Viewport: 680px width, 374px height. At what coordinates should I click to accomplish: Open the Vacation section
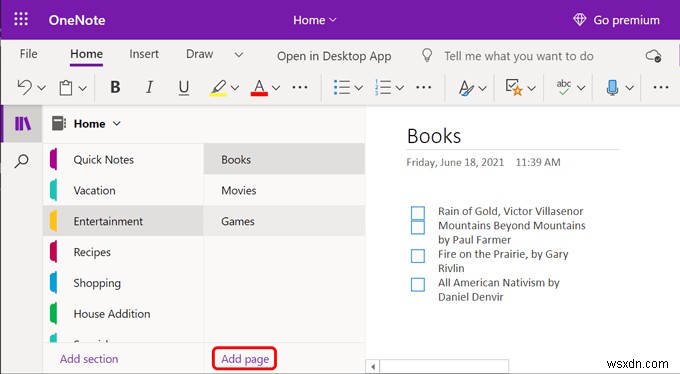click(x=124, y=190)
